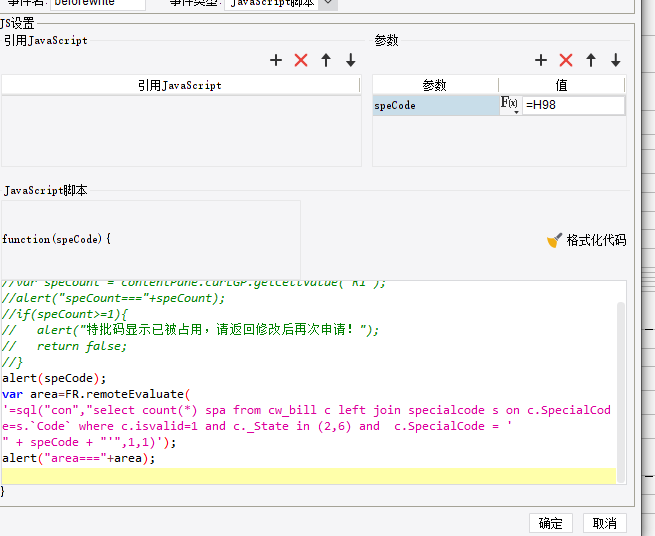Click the 引用JavaScript column header
This screenshot has height=536, width=655.
click(180, 85)
